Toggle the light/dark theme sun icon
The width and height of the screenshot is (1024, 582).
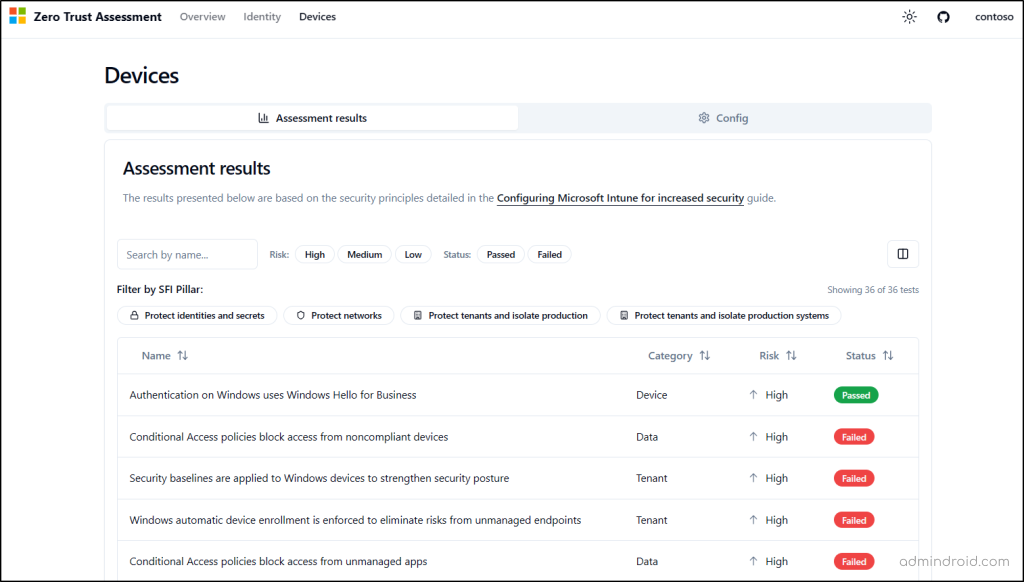click(x=909, y=17)
